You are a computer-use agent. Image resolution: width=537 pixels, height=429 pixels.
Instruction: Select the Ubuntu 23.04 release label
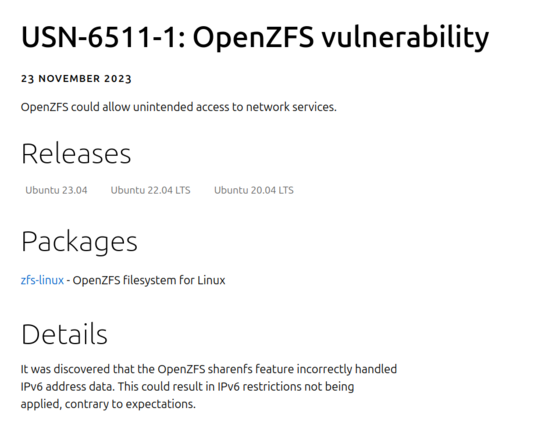[56, 190]
